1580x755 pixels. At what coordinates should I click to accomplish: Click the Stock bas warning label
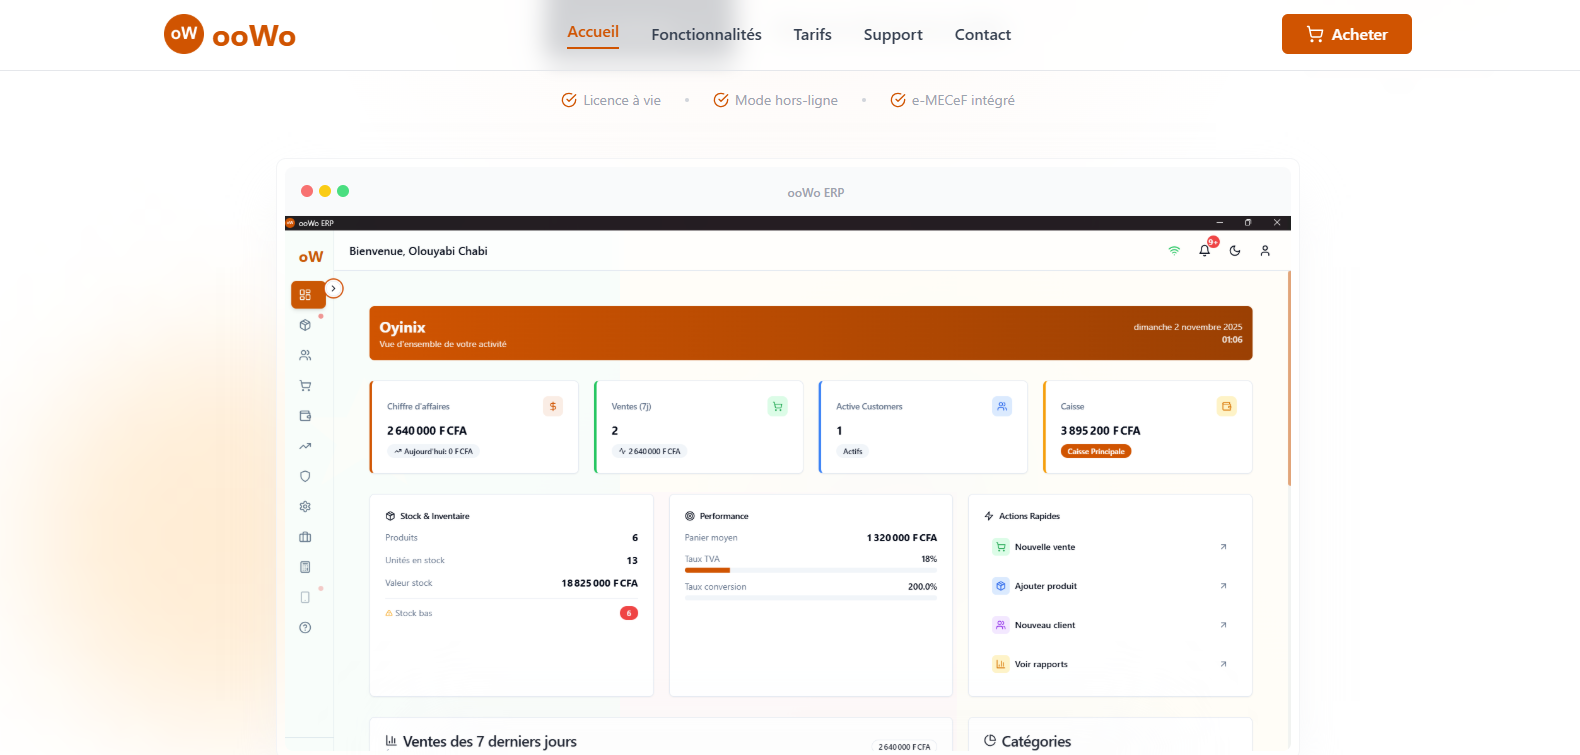coord(413,613)
